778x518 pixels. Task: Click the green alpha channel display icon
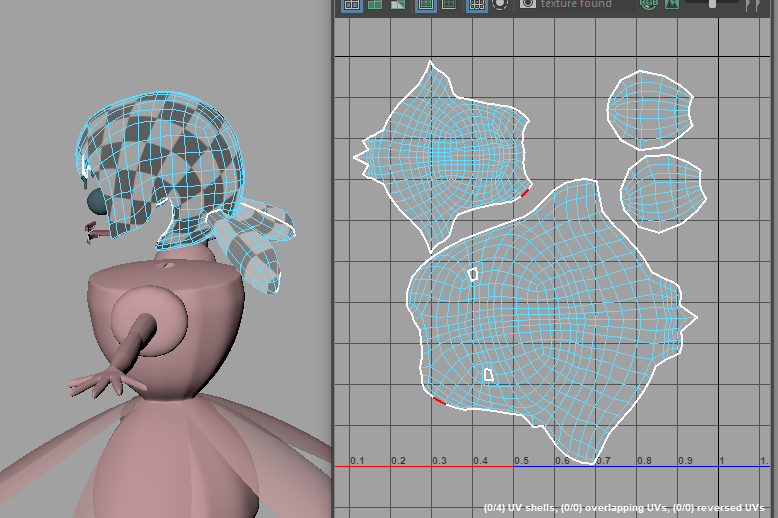672,4
